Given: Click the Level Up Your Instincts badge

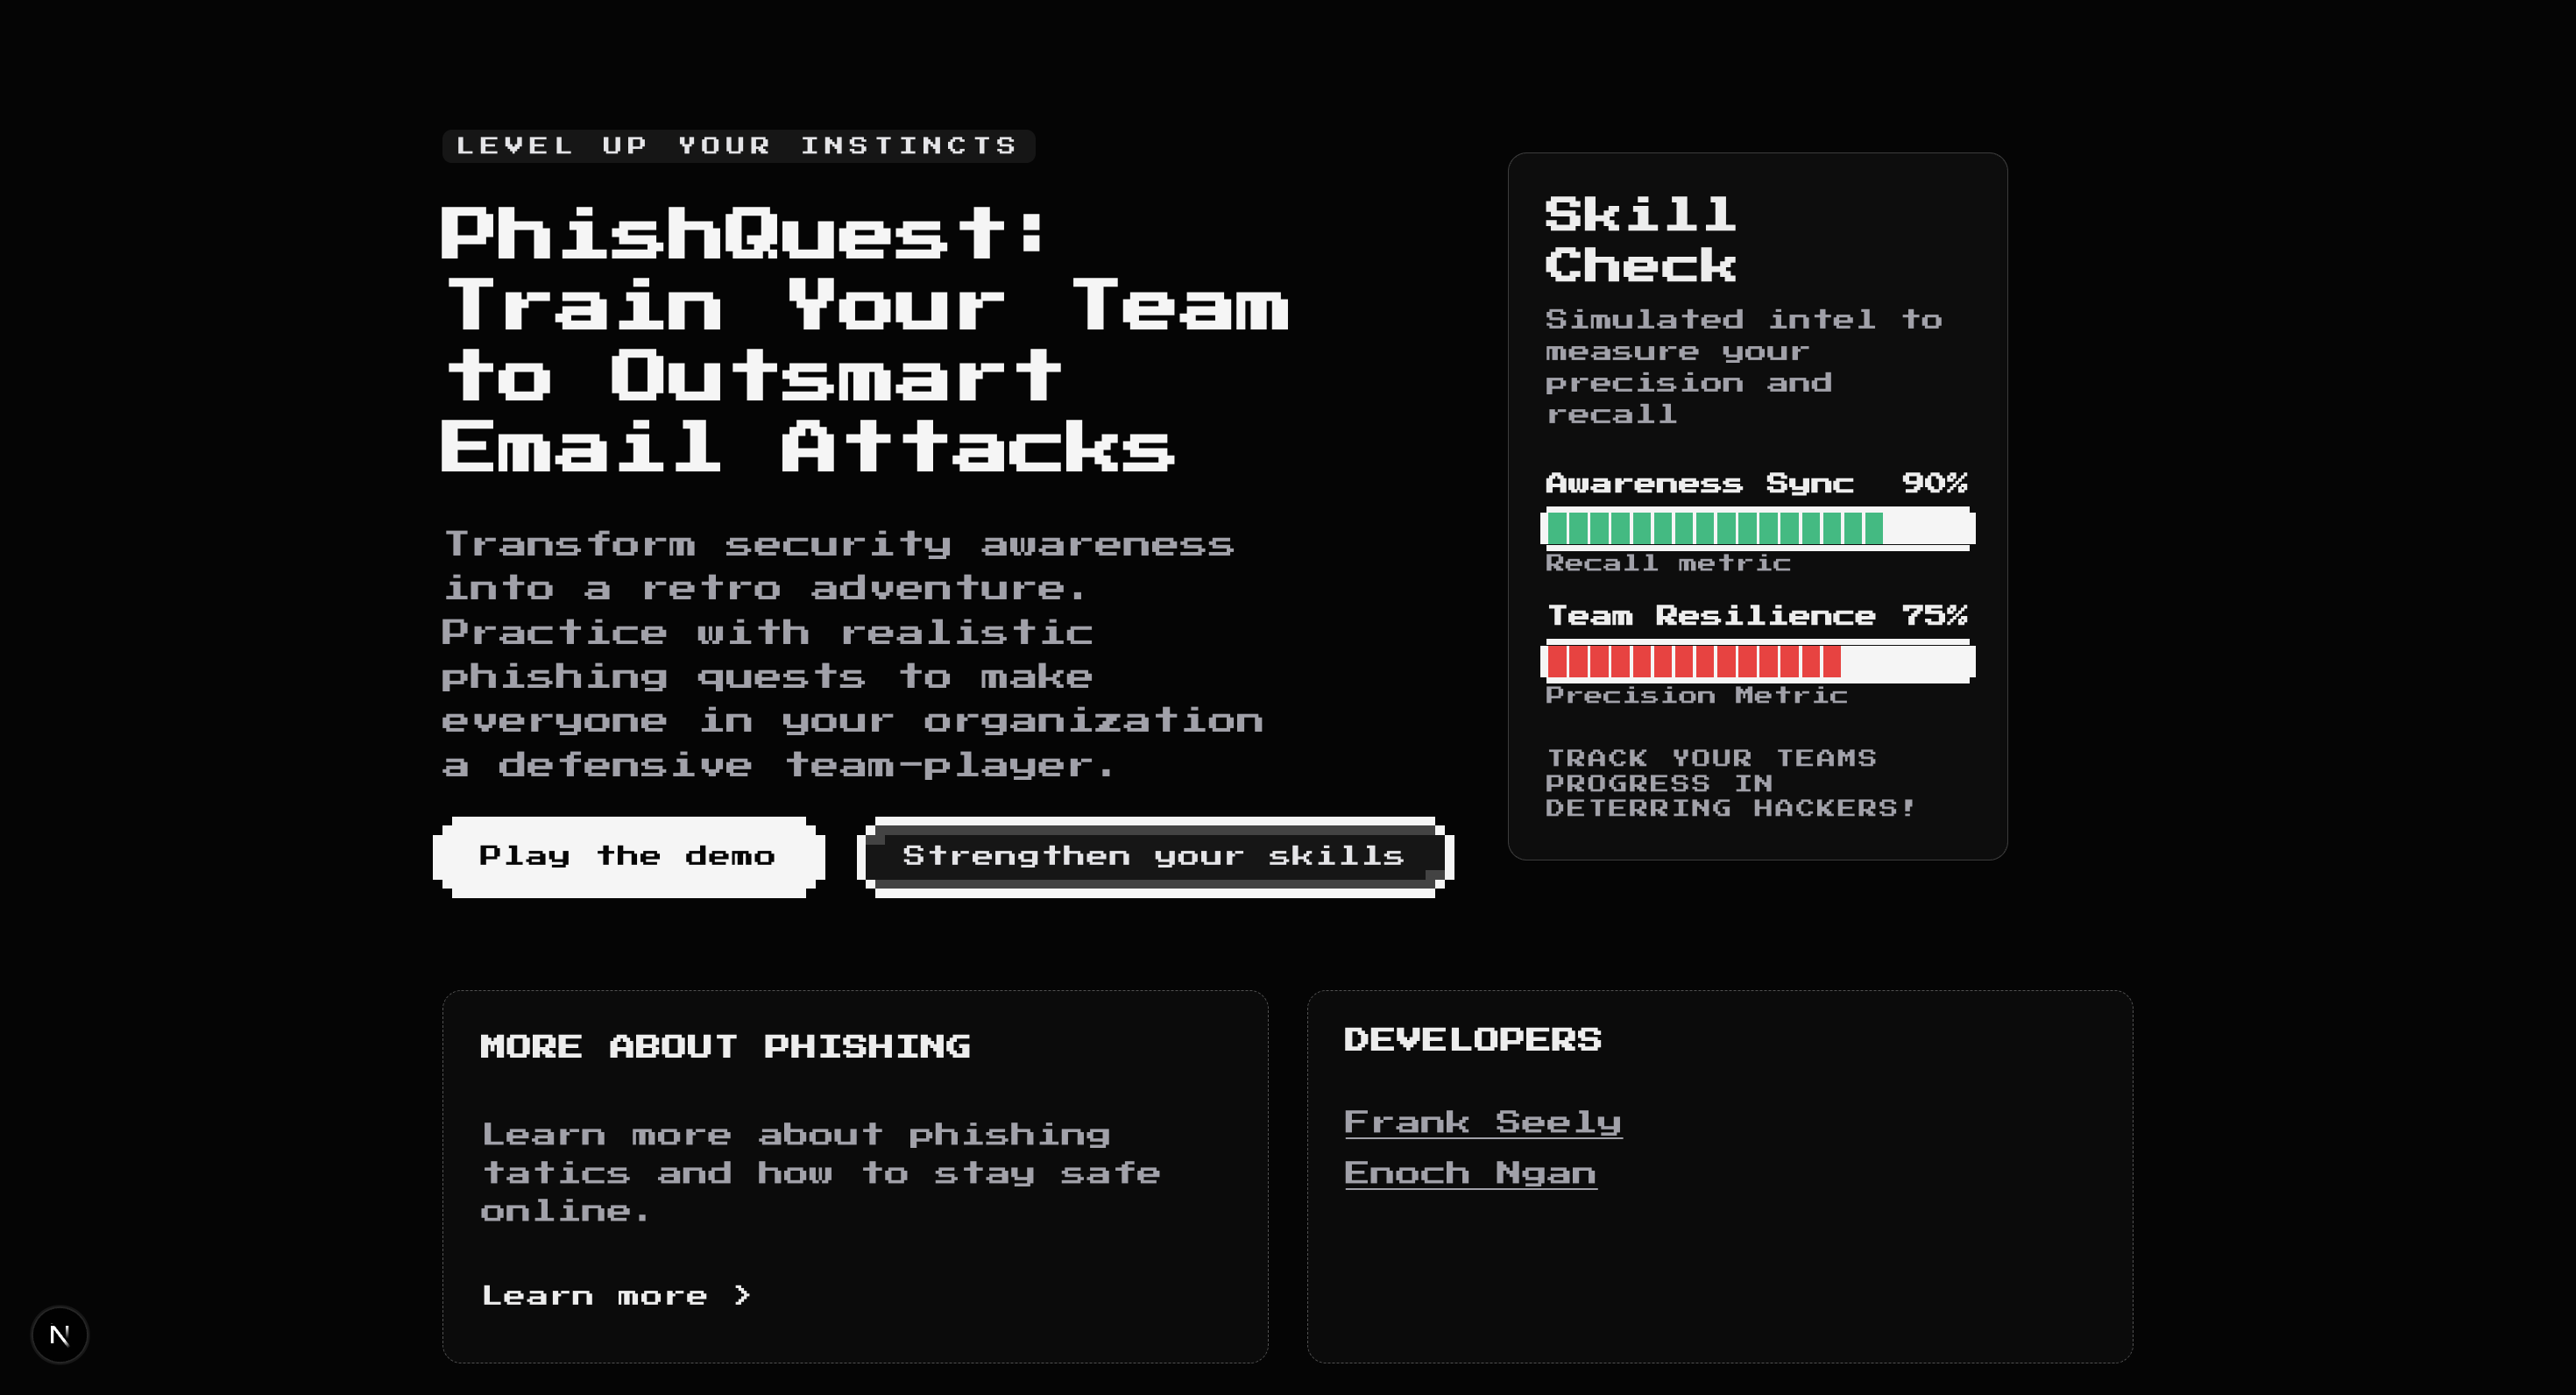Looking at the screenshot, I should tap(737, 146).
